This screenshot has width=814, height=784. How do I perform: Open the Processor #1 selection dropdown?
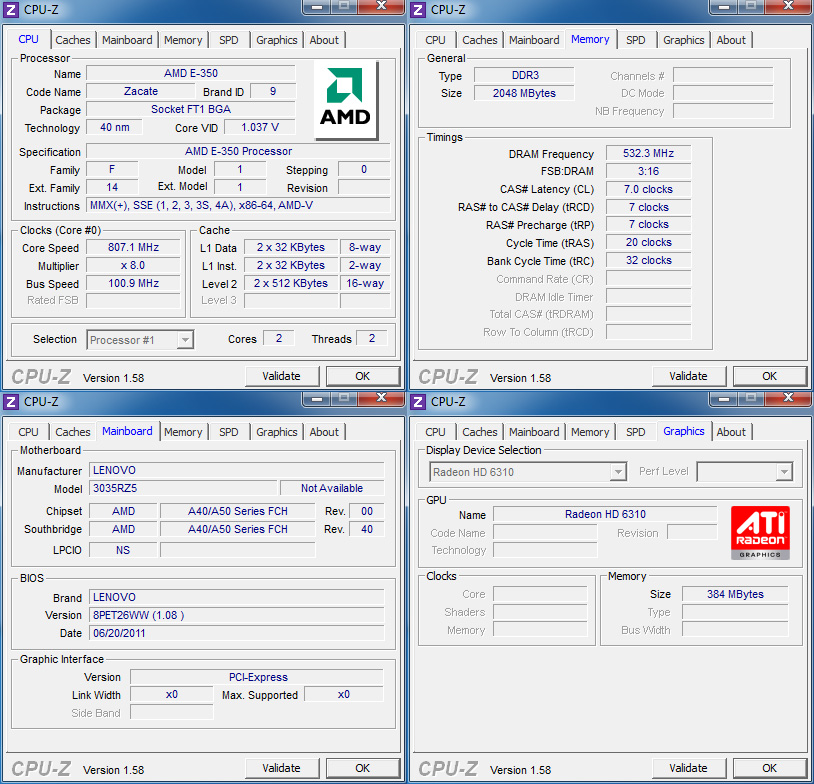click(140, 340)
